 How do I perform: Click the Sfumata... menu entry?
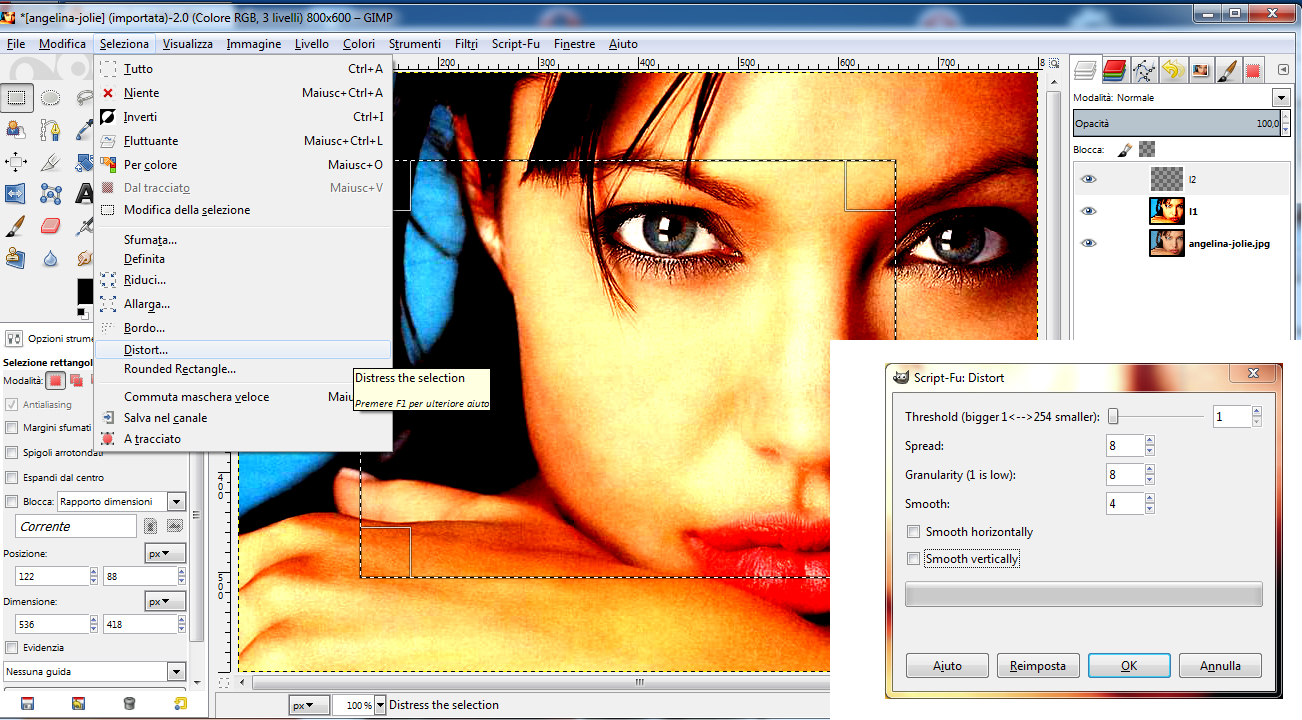click(243, 240)
